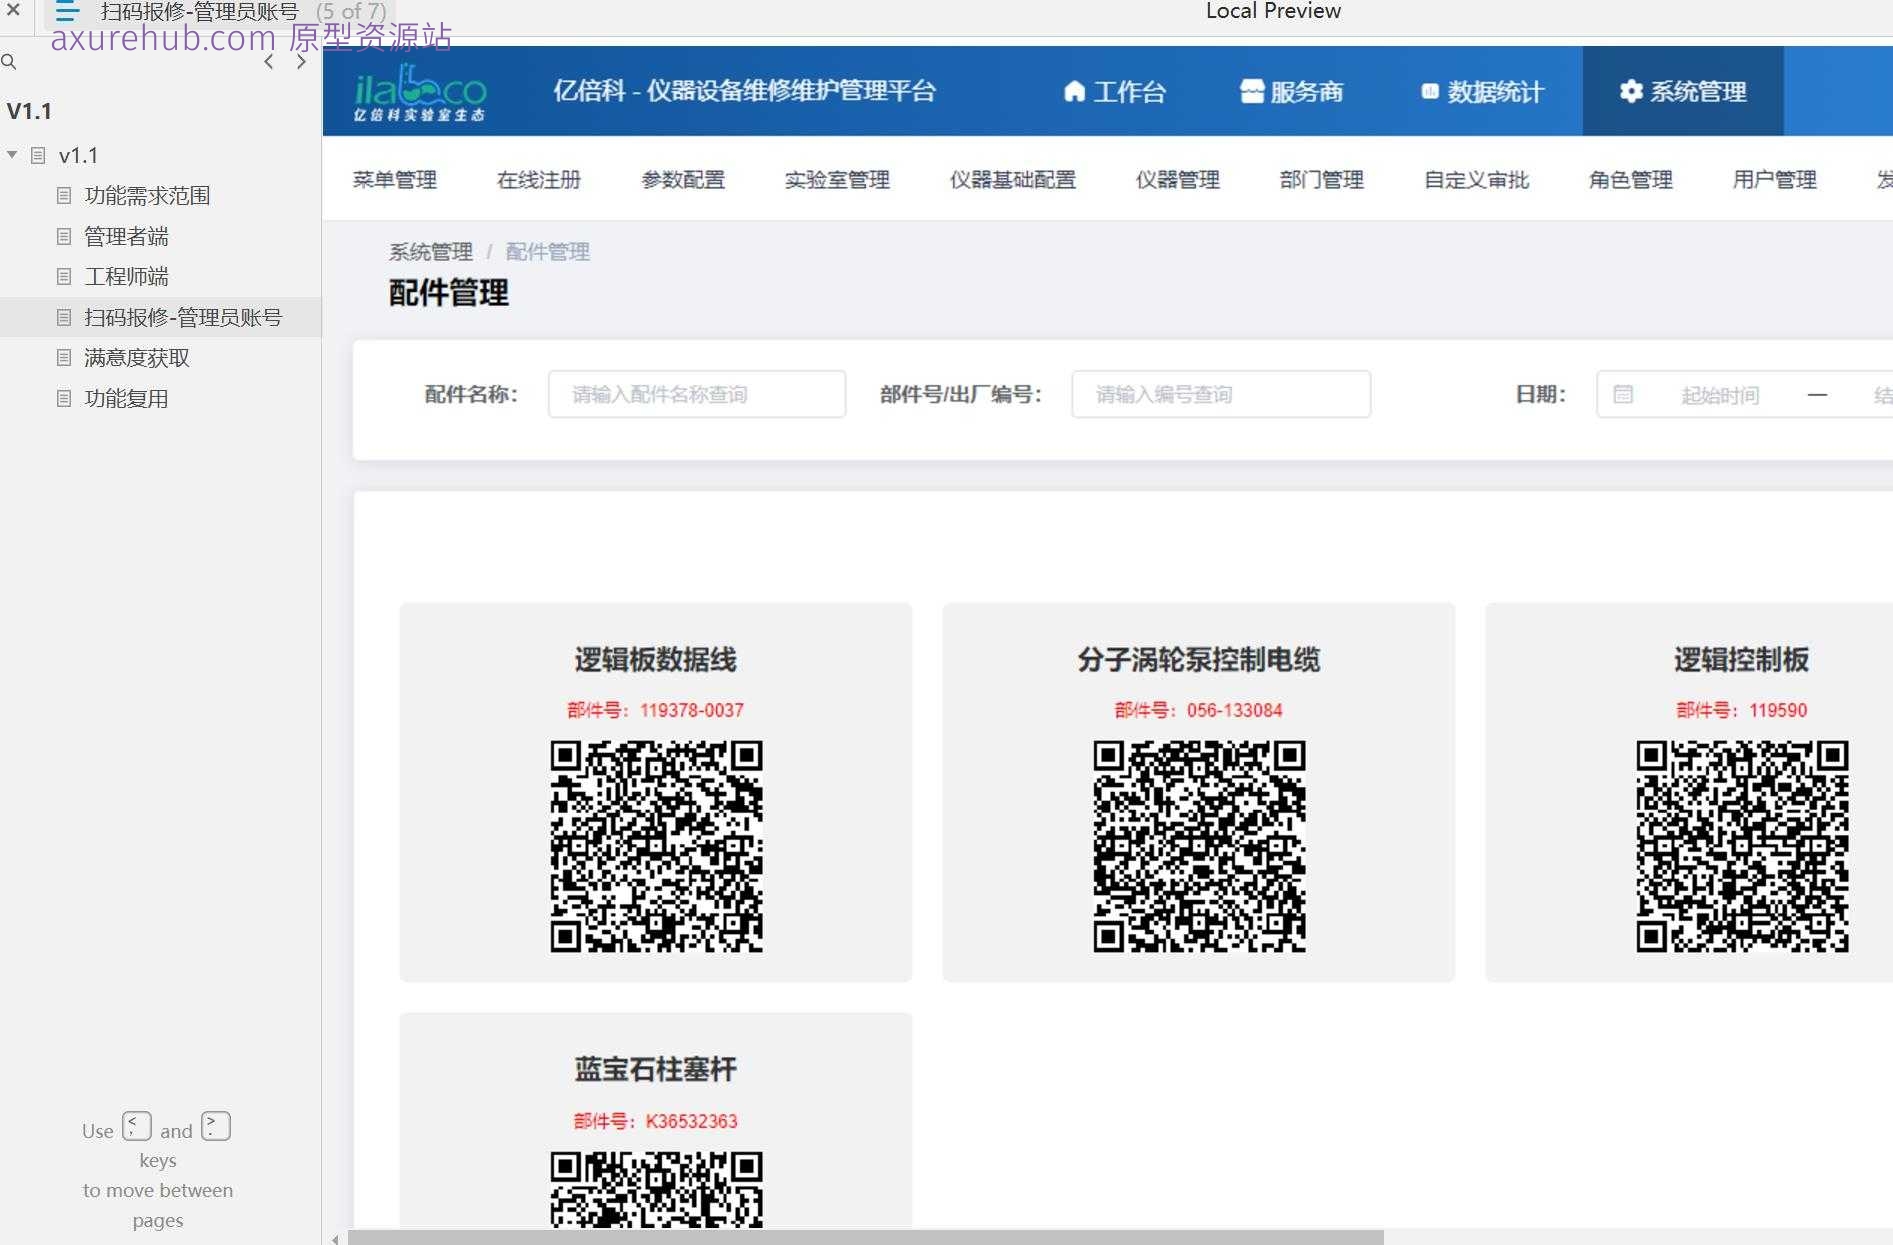Open the 功能需求范围 page
1893x1245 pixels.
click(x=147, y=196)
